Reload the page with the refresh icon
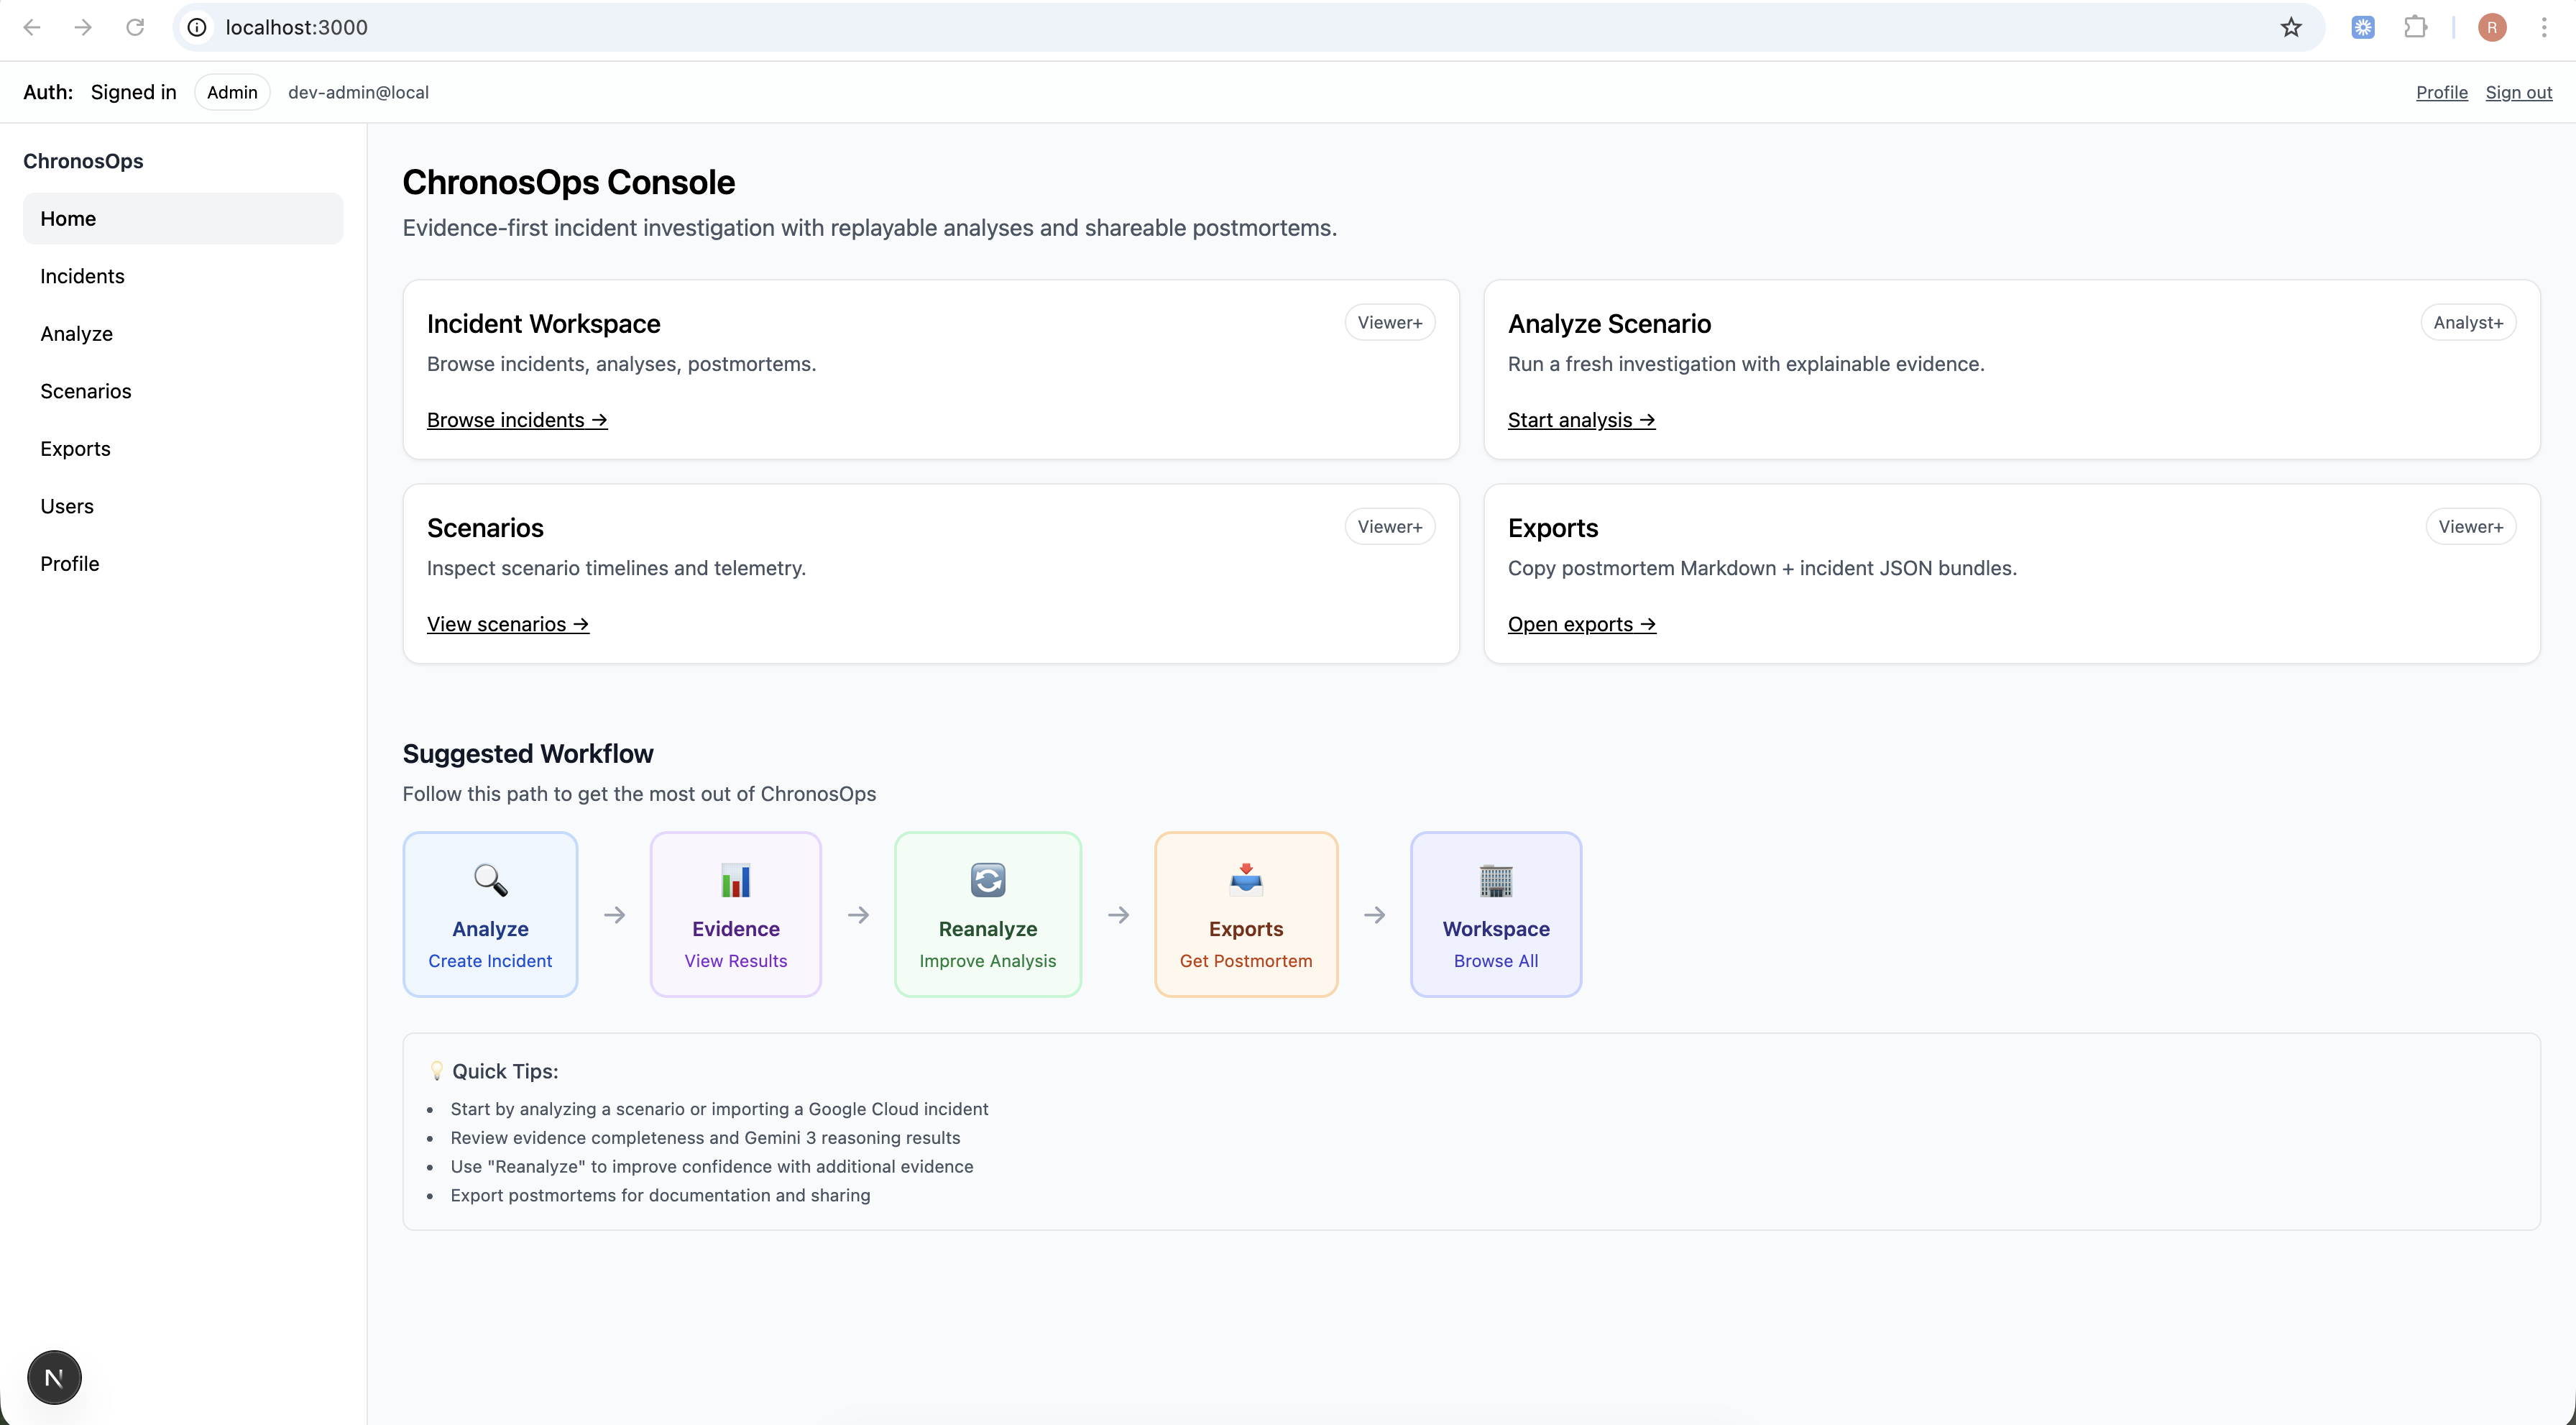 click(x=135, y=27)
